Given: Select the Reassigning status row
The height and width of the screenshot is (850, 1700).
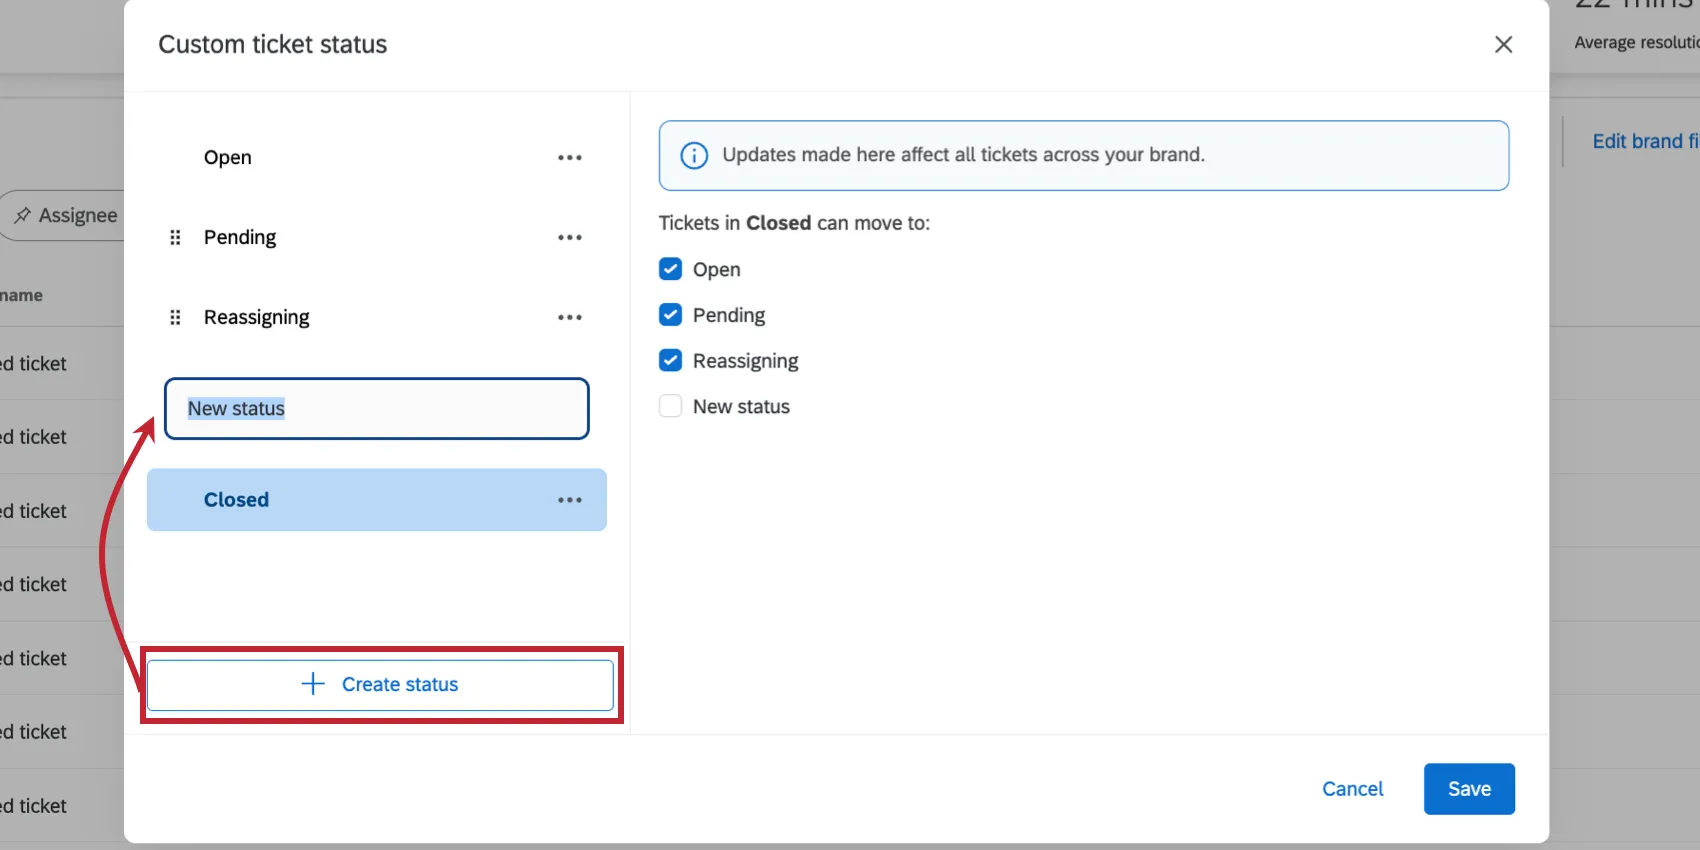Looking at the screenshot, I should 376,317.
